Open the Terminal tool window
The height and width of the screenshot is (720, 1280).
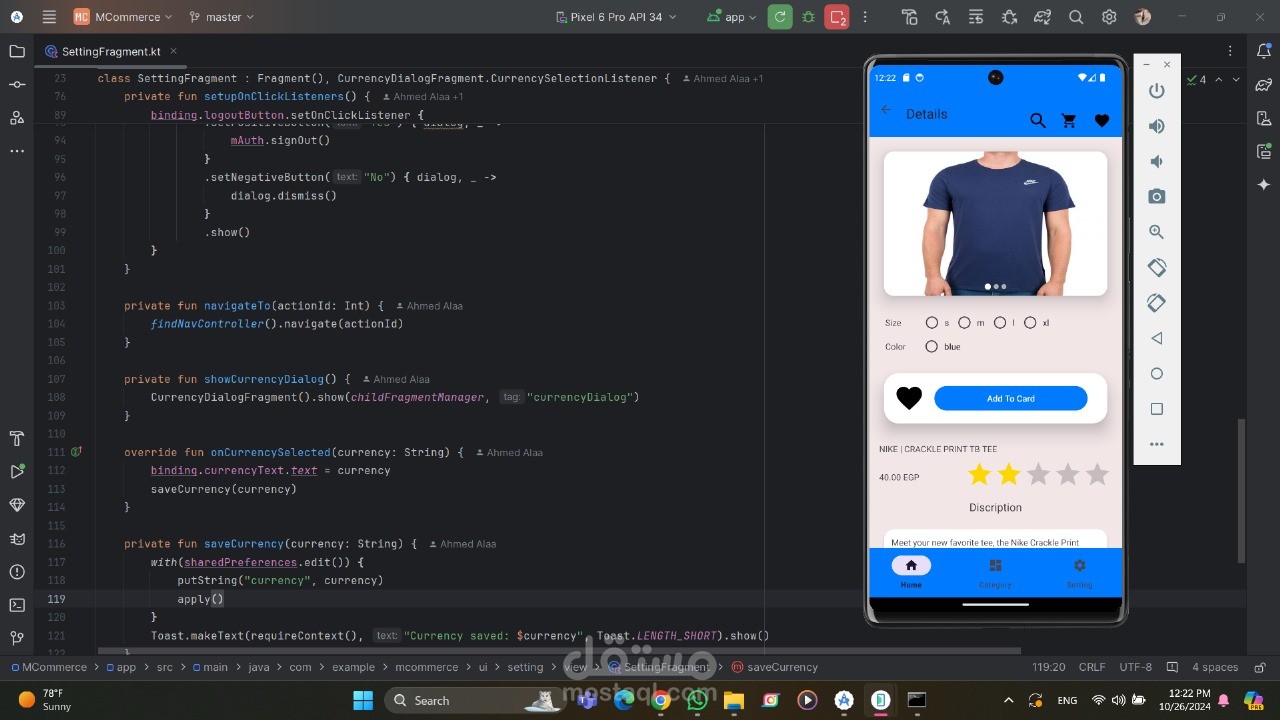(x=17, y=605)
